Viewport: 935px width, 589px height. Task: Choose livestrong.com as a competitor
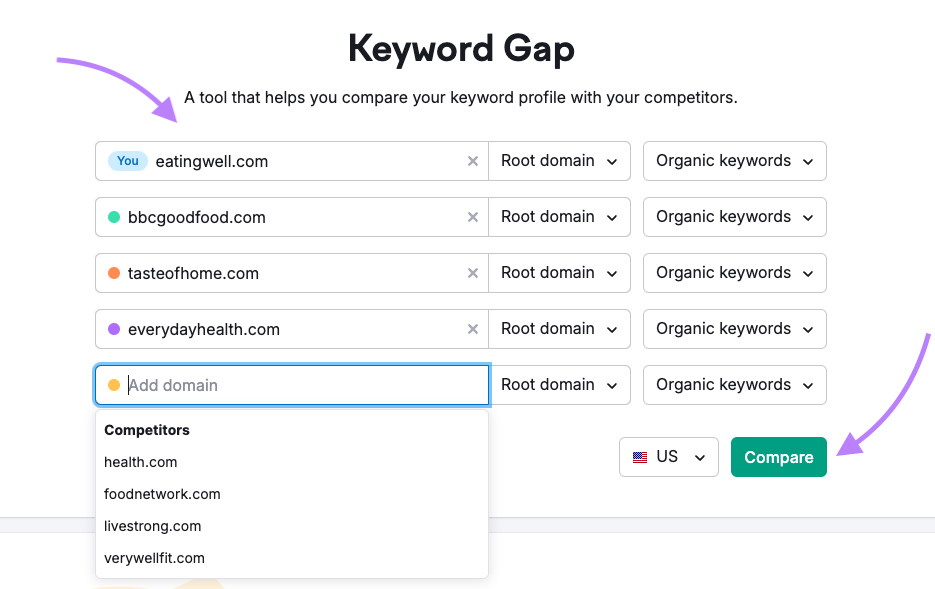coord(152,526)
